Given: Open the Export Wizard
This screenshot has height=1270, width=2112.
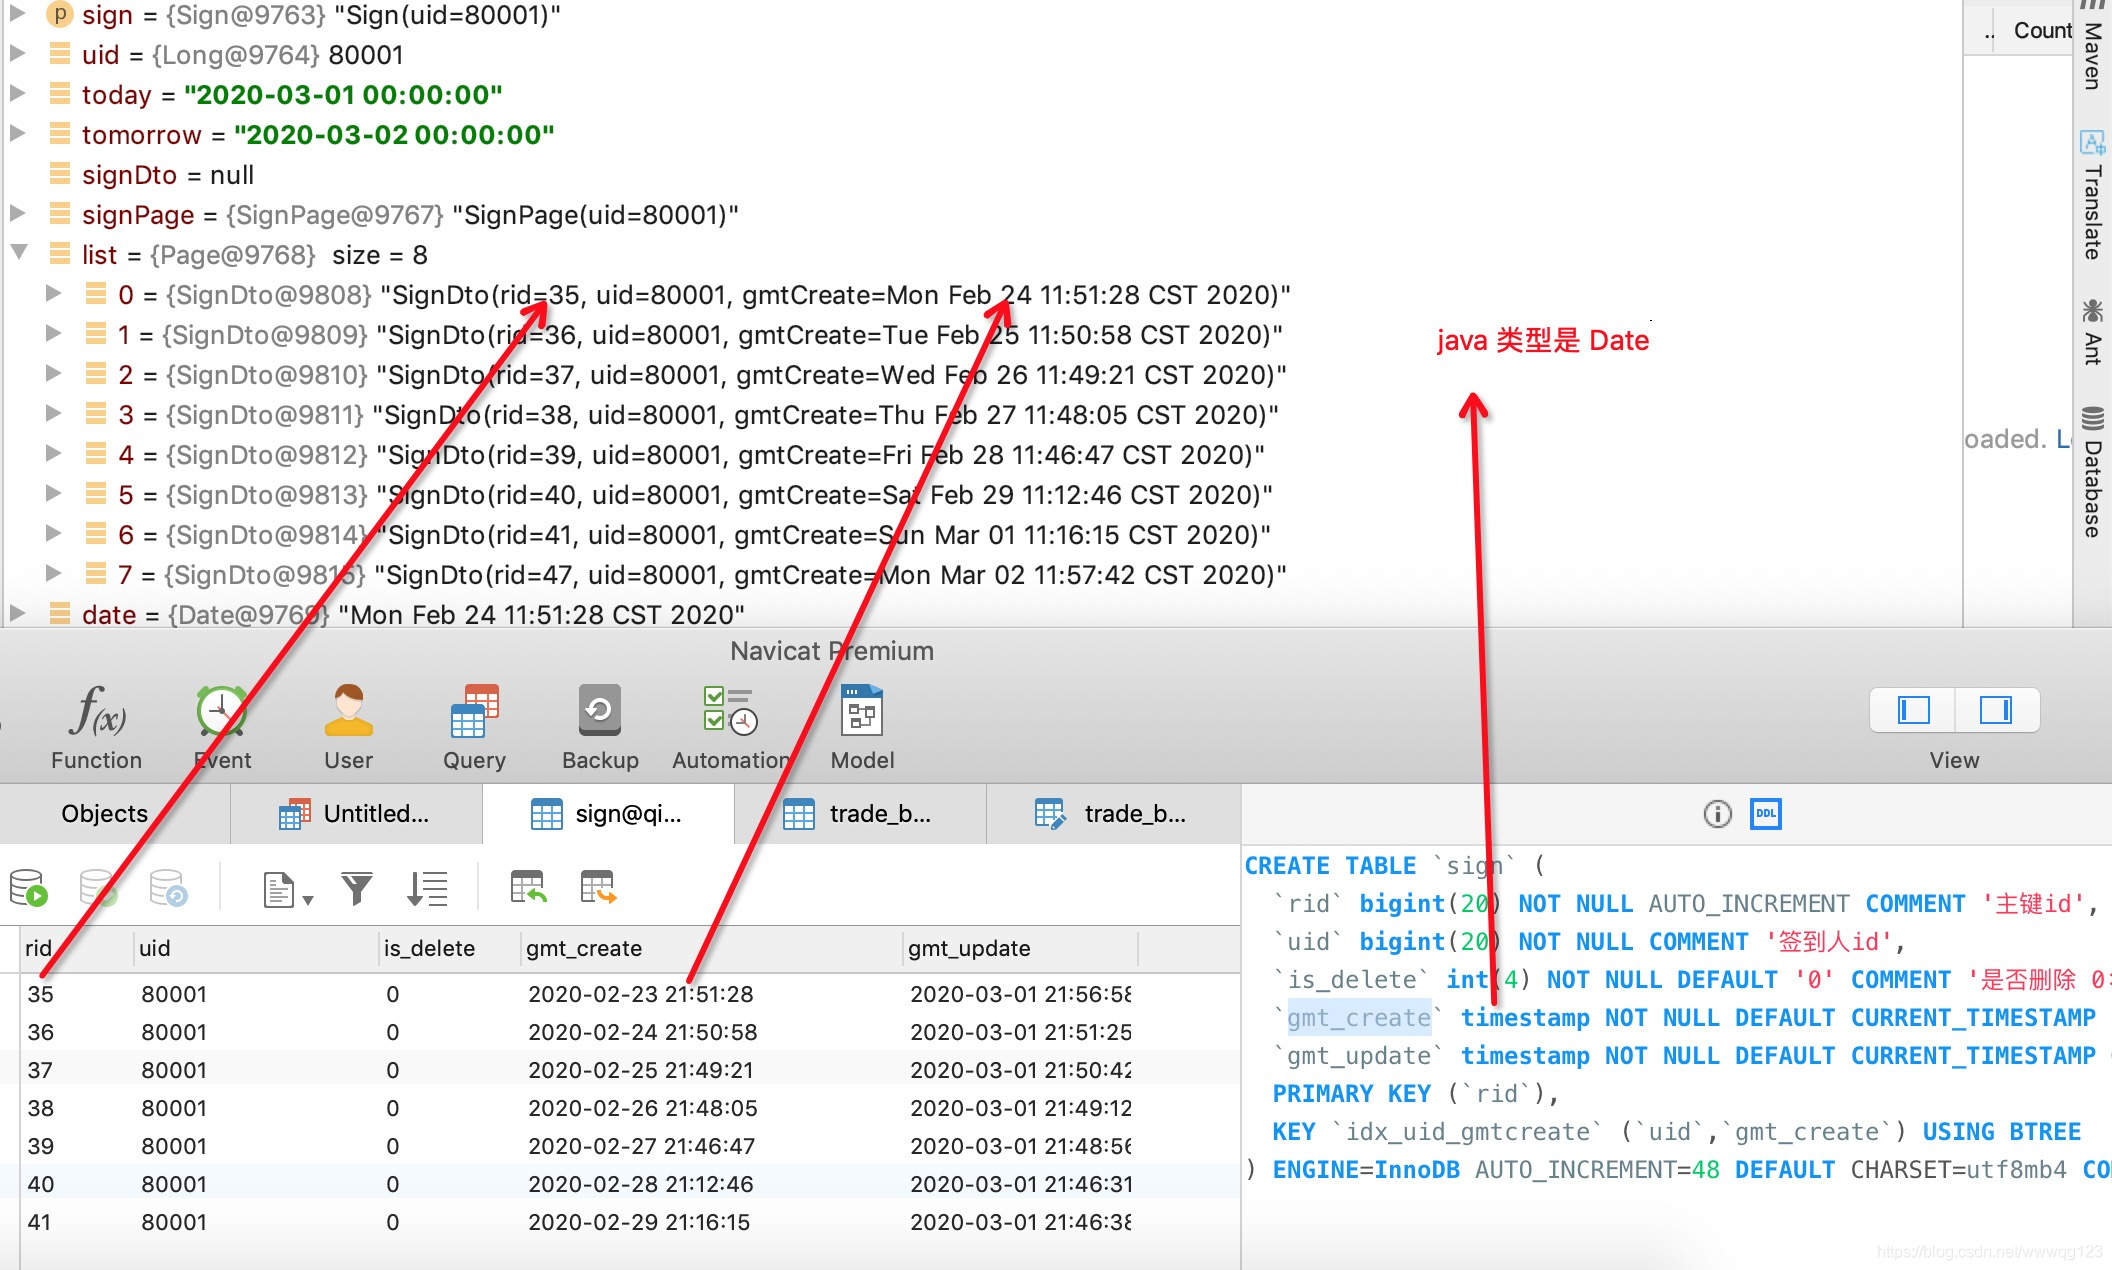Looking at the screenshot, I should [597, 887].
